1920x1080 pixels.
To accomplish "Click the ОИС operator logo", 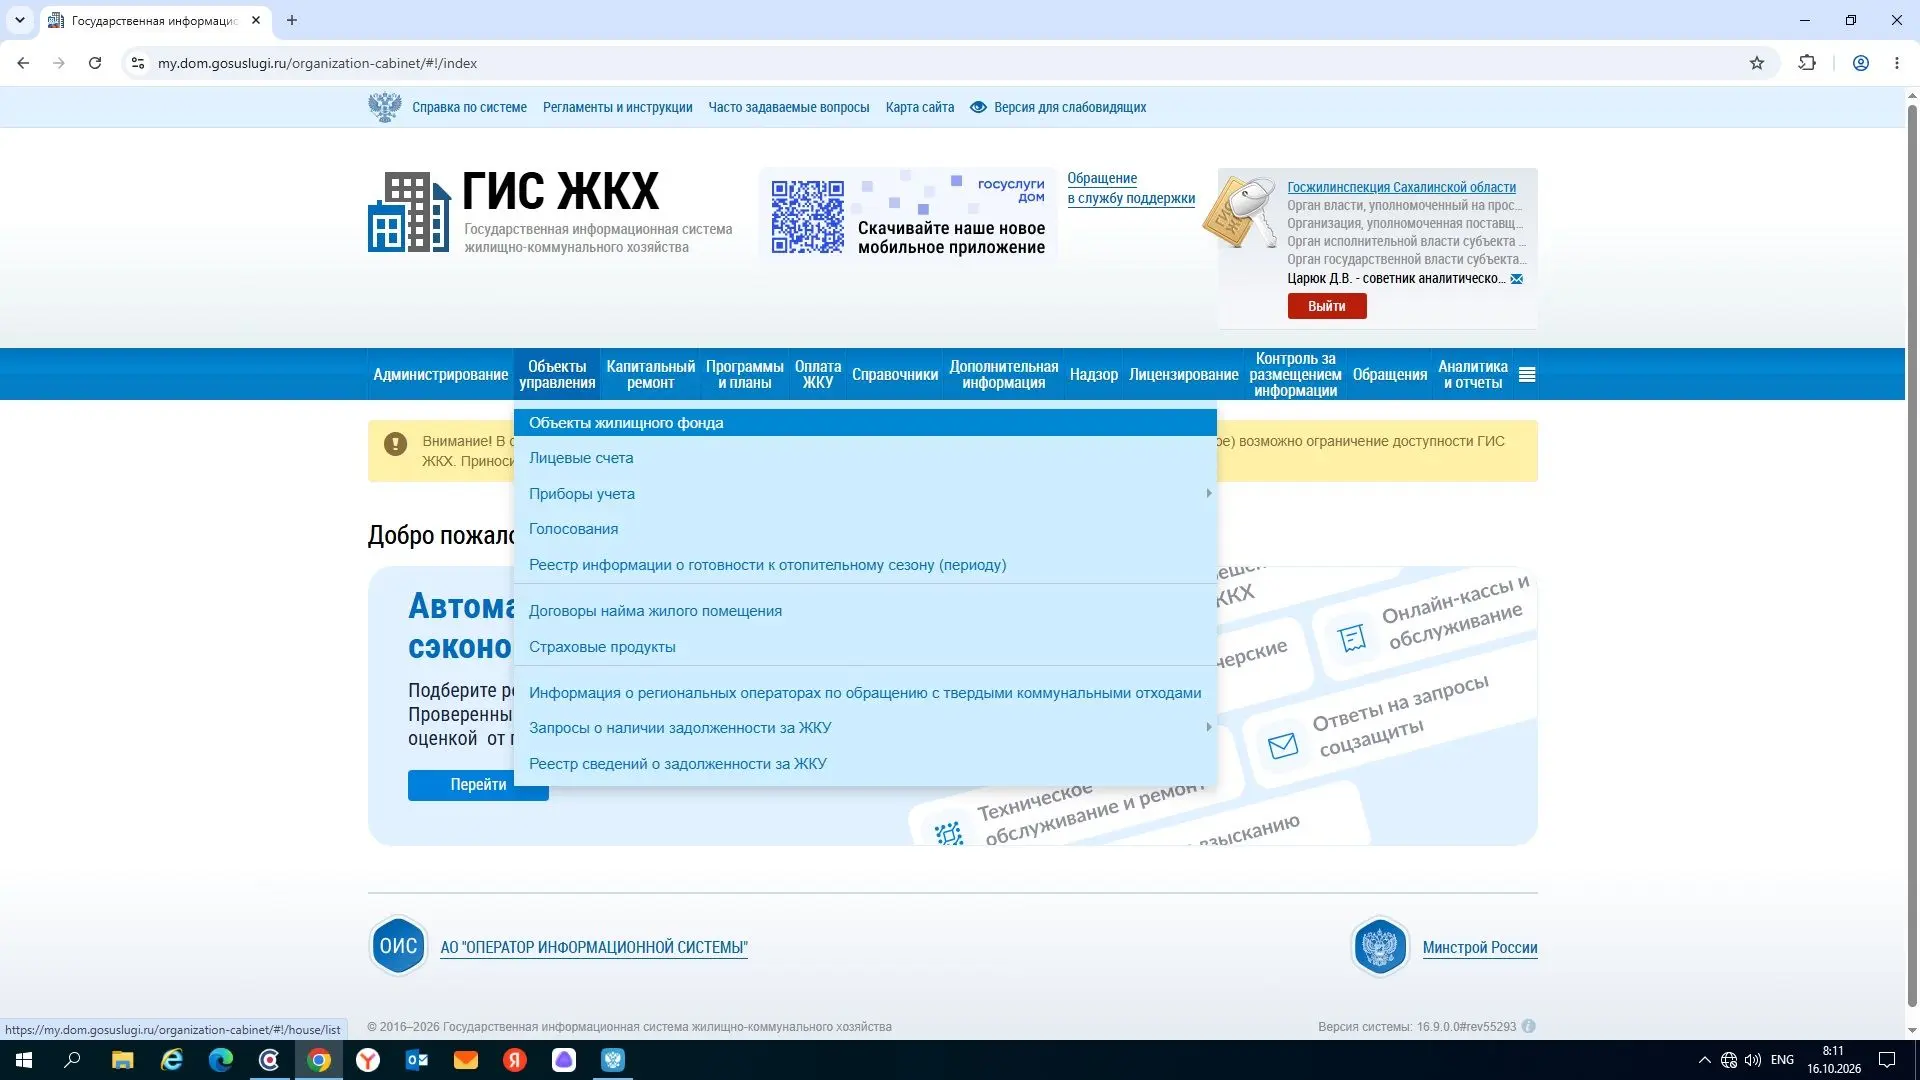I will coord(398,946).
